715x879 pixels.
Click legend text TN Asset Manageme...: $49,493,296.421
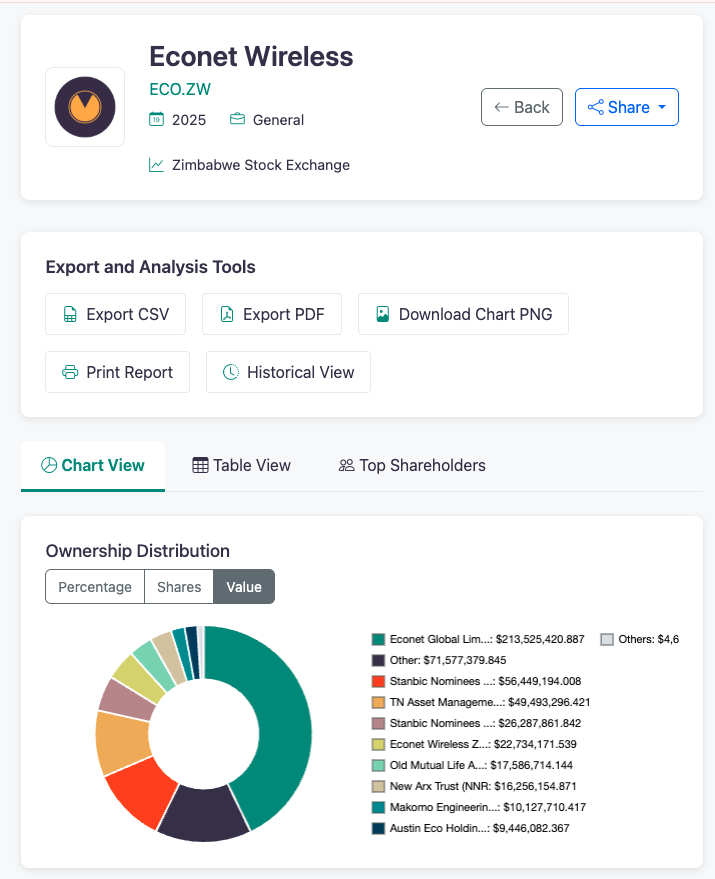pyautogui.click(x=490, y=702)
